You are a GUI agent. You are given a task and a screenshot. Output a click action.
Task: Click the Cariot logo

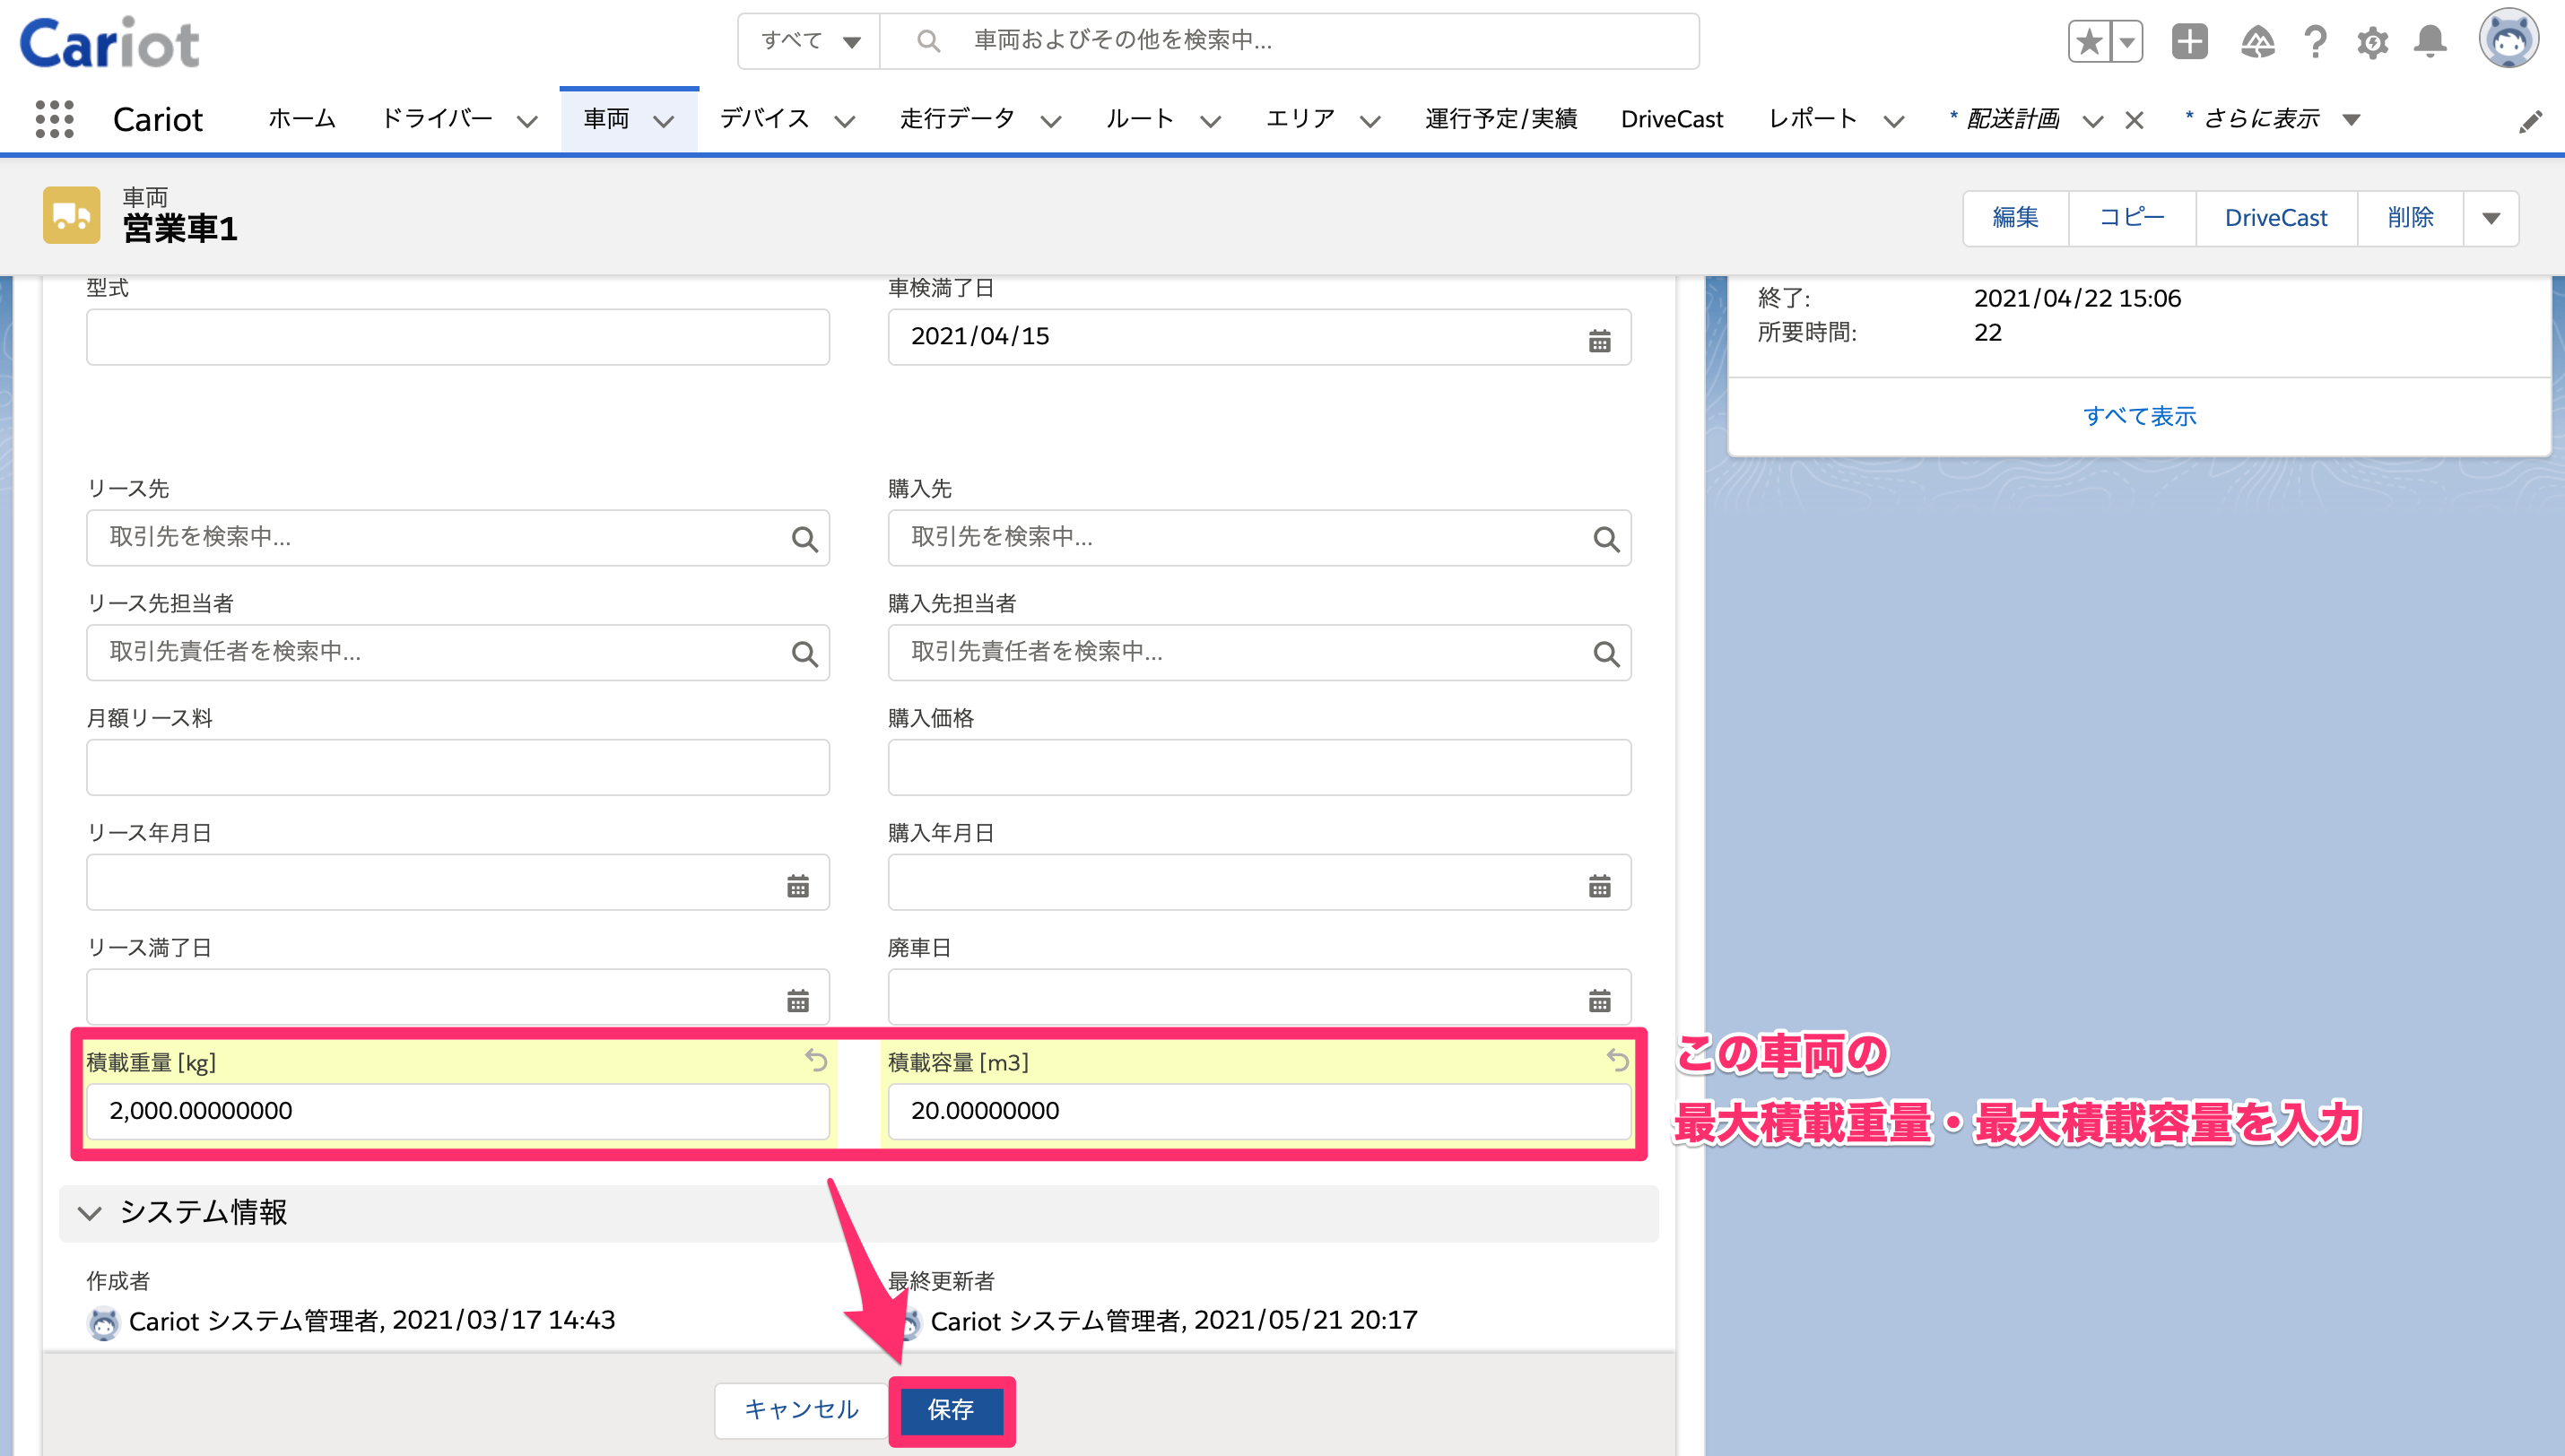click(110, 42)
